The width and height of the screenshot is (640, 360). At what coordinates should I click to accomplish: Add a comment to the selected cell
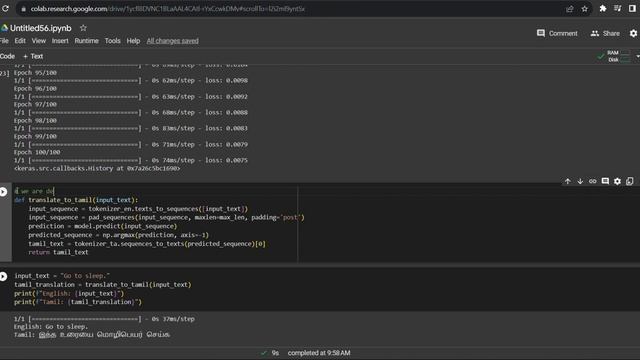point(605,181)
